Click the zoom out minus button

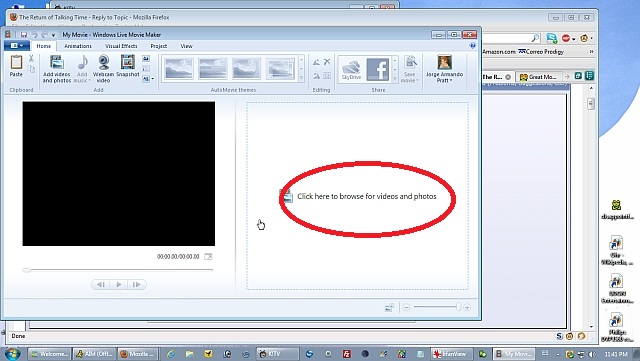click(x=406, y=307)
